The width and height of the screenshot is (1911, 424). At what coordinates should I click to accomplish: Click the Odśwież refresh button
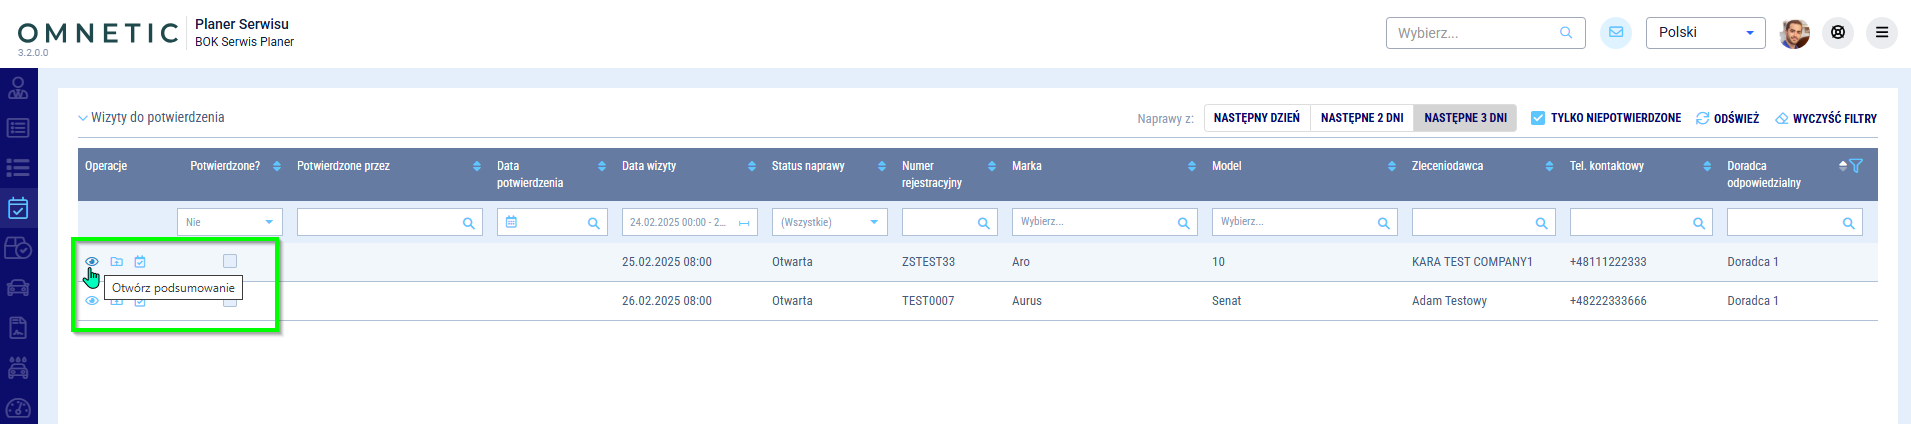click(1727, 118)
